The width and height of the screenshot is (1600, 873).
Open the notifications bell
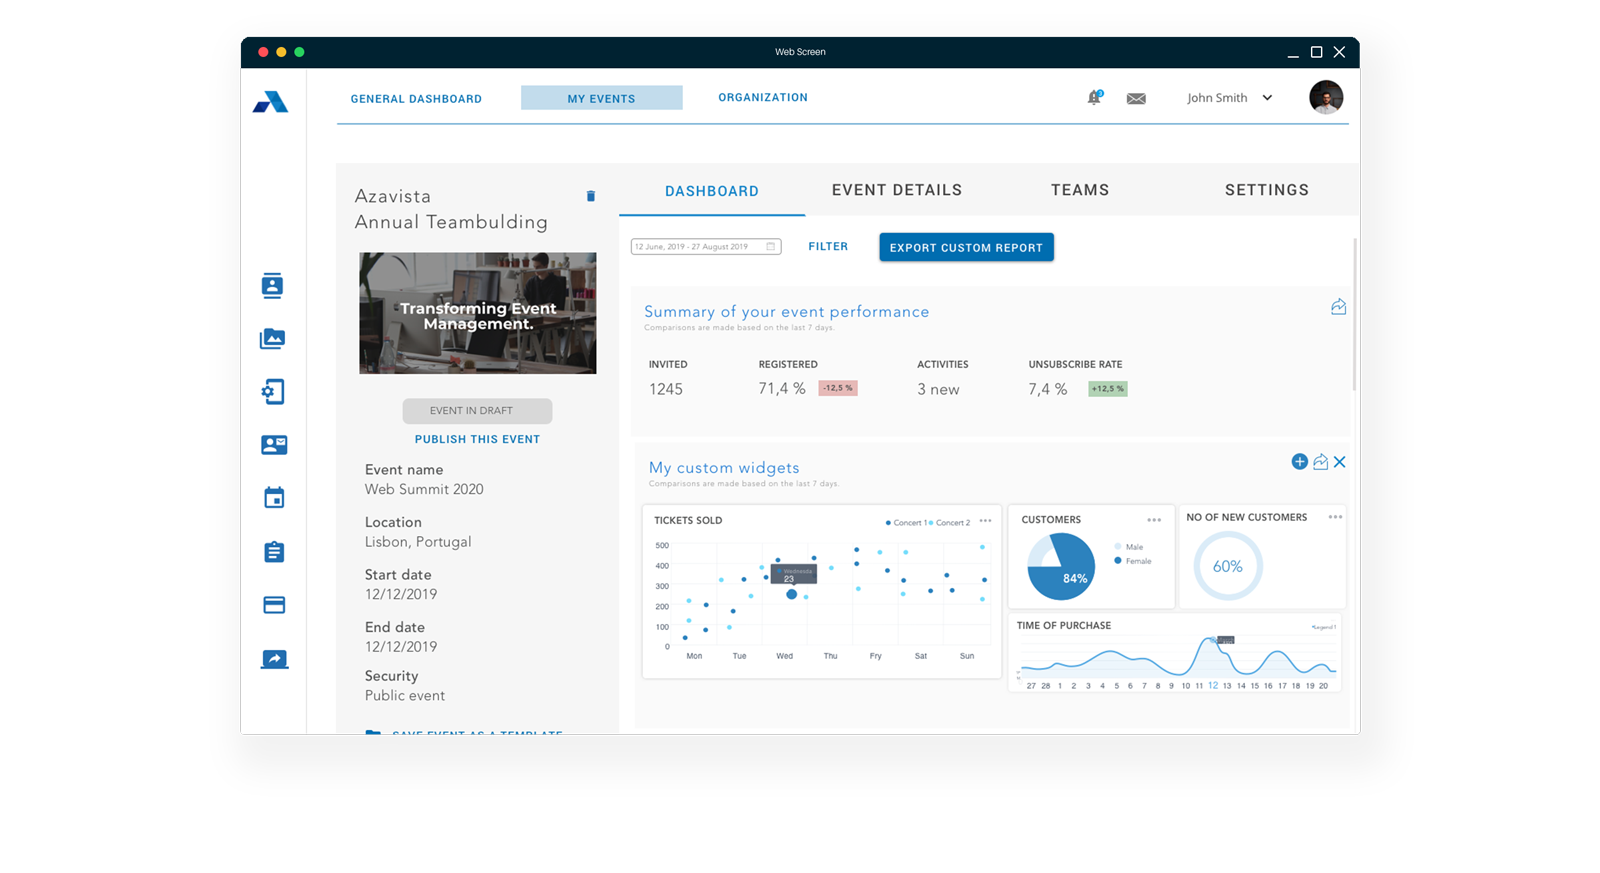click(1094, 97)
